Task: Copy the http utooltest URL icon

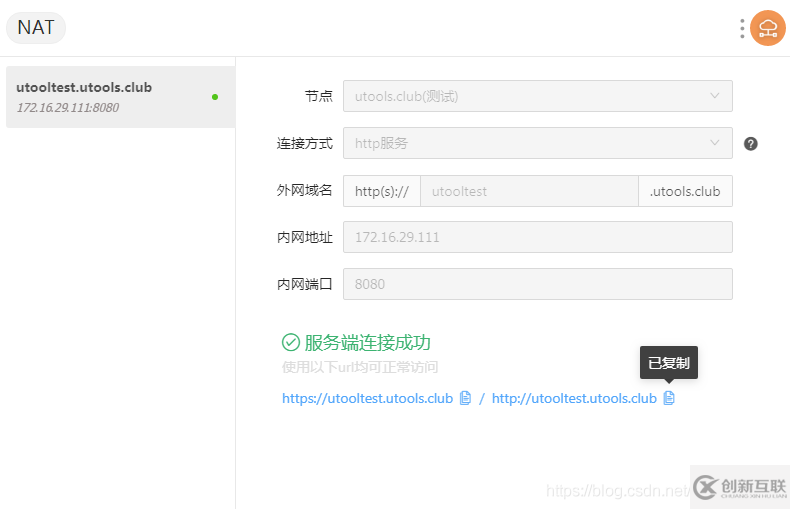Action: click(669, 398)
